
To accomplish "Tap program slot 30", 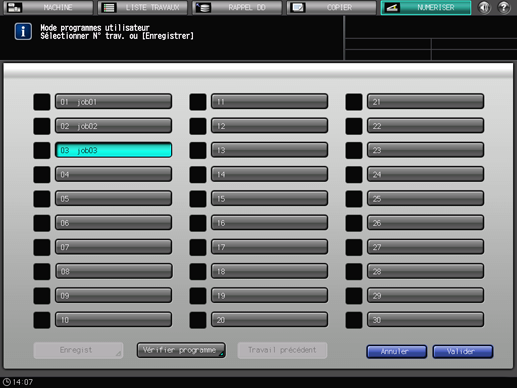I will click(x=425, y=320).
